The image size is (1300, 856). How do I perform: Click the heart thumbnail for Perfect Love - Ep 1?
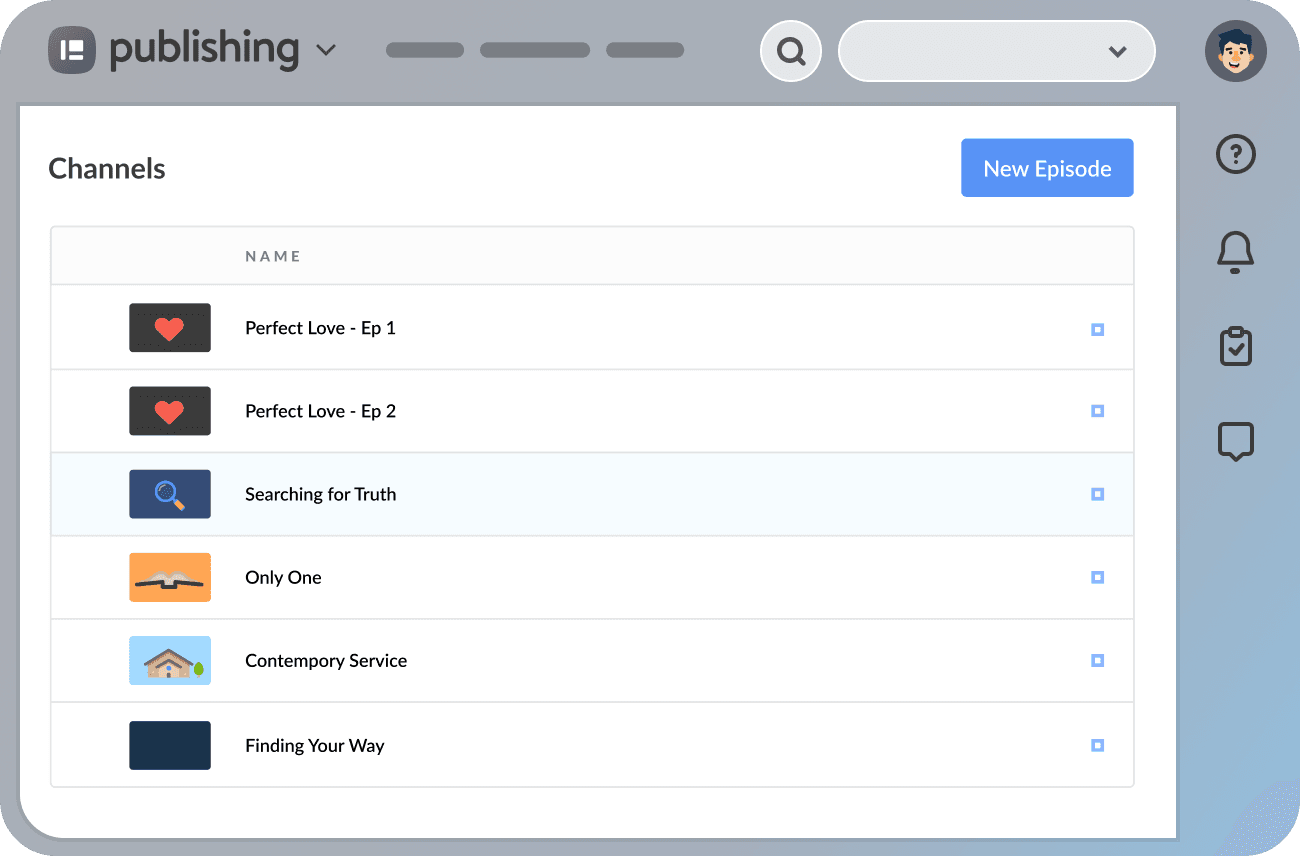point(170,327)
